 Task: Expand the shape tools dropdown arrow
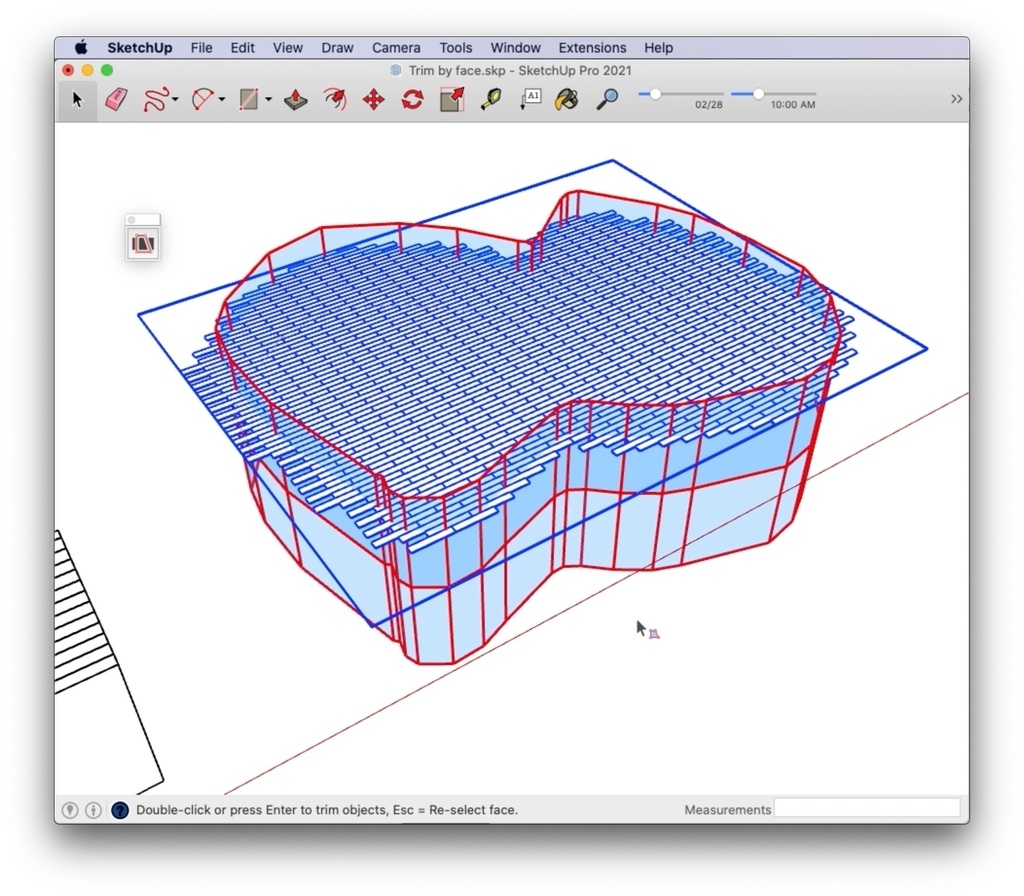pyautogui.click(x=268, y=100)
